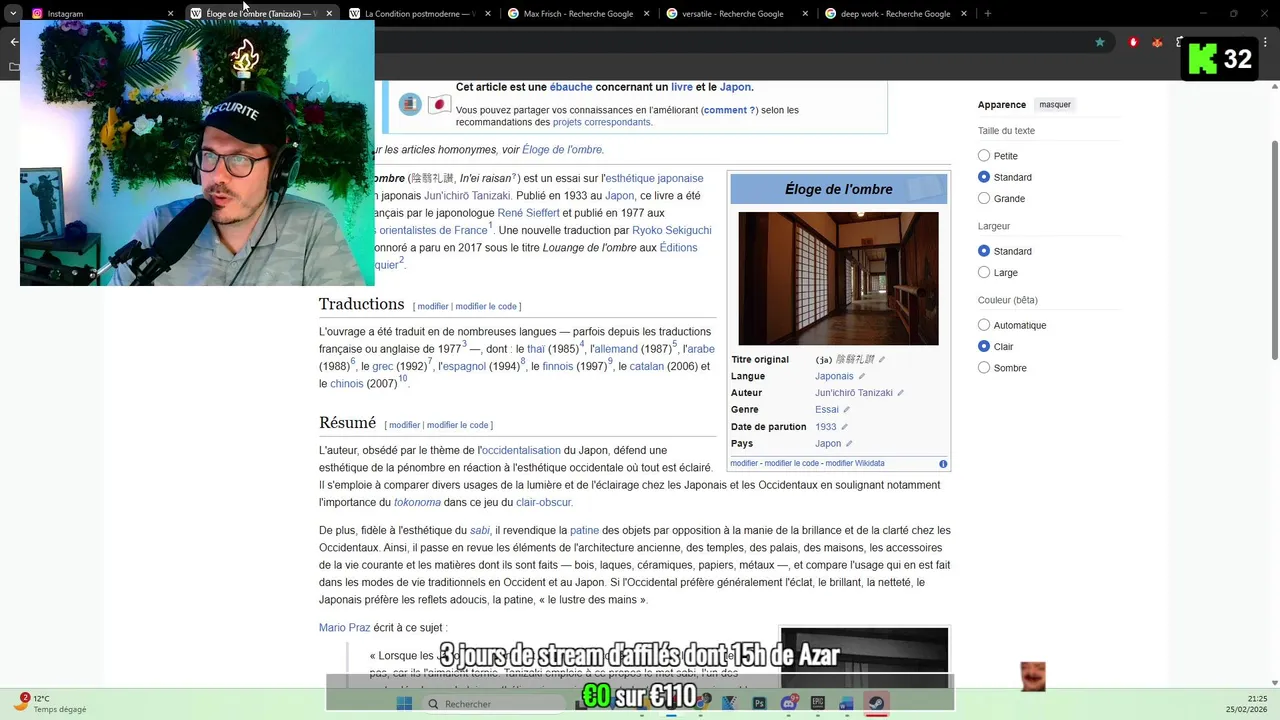Switch to versatile Google search tab
The image size is (1280, 720).
coord(737,14)
